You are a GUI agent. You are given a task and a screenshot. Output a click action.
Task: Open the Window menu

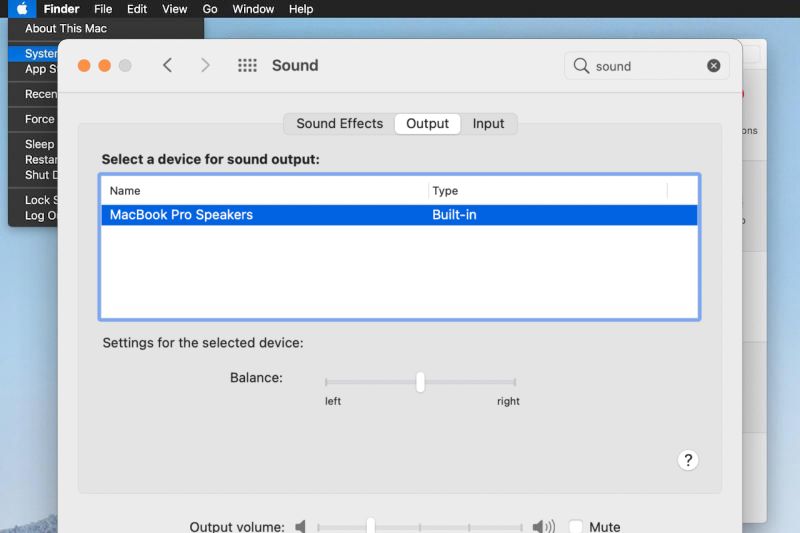click(x=253, y=9)
